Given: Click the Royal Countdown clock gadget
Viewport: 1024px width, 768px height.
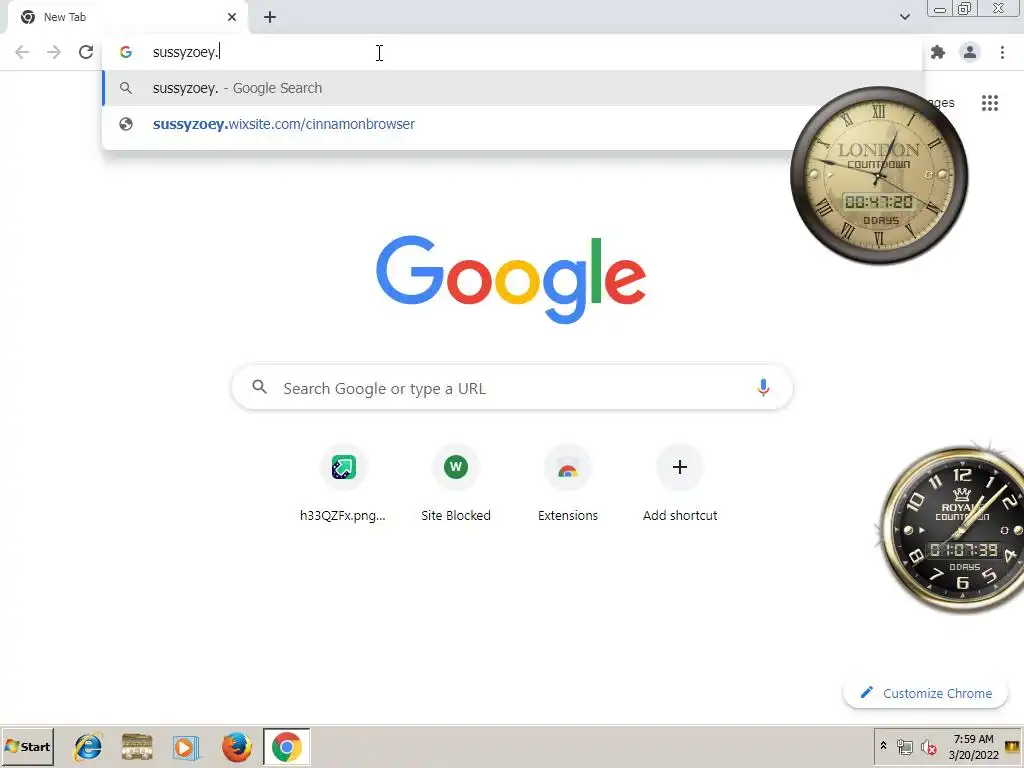Looking at the screenshot, I should pos(952,529).
